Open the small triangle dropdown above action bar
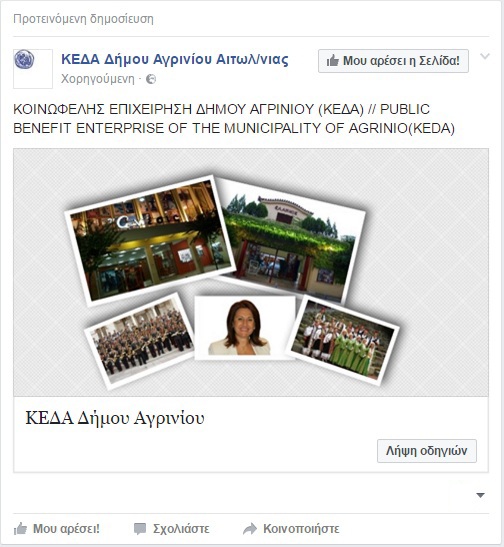The width and height of the screenshot is (504, 547). [481, 495]
